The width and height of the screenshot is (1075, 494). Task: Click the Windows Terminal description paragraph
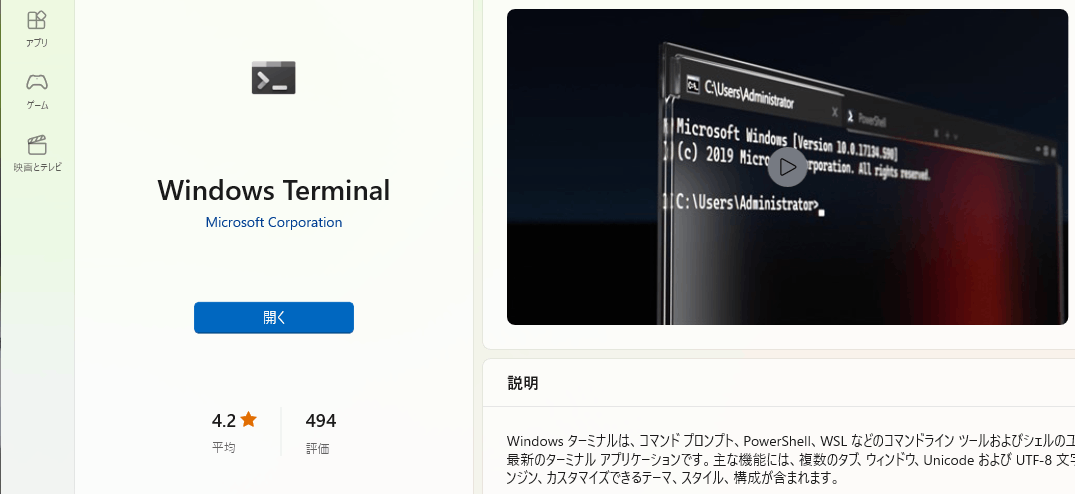(790, 458)
